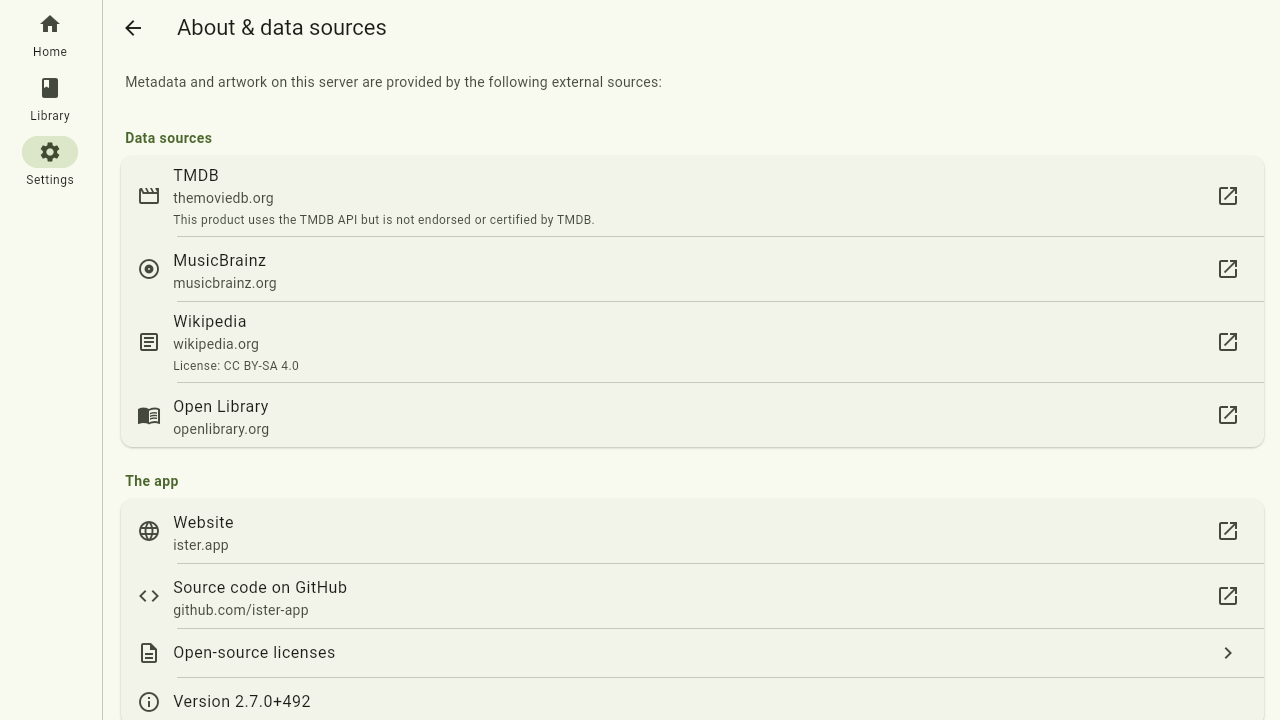Select Source code on GitHub title
Viewport: 1280px width, 720px height.
click(x=260, y=588)
